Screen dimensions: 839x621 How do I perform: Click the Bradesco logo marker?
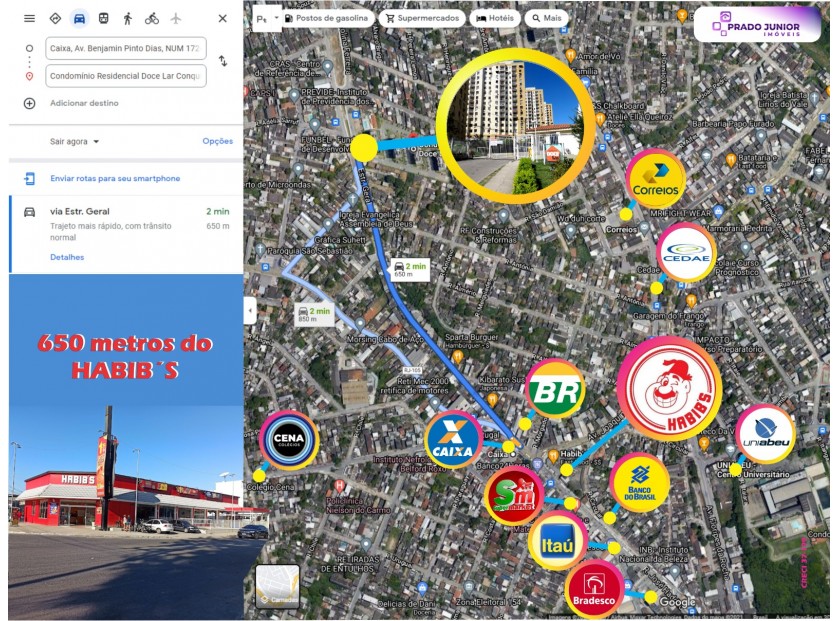tap(594, 589)
